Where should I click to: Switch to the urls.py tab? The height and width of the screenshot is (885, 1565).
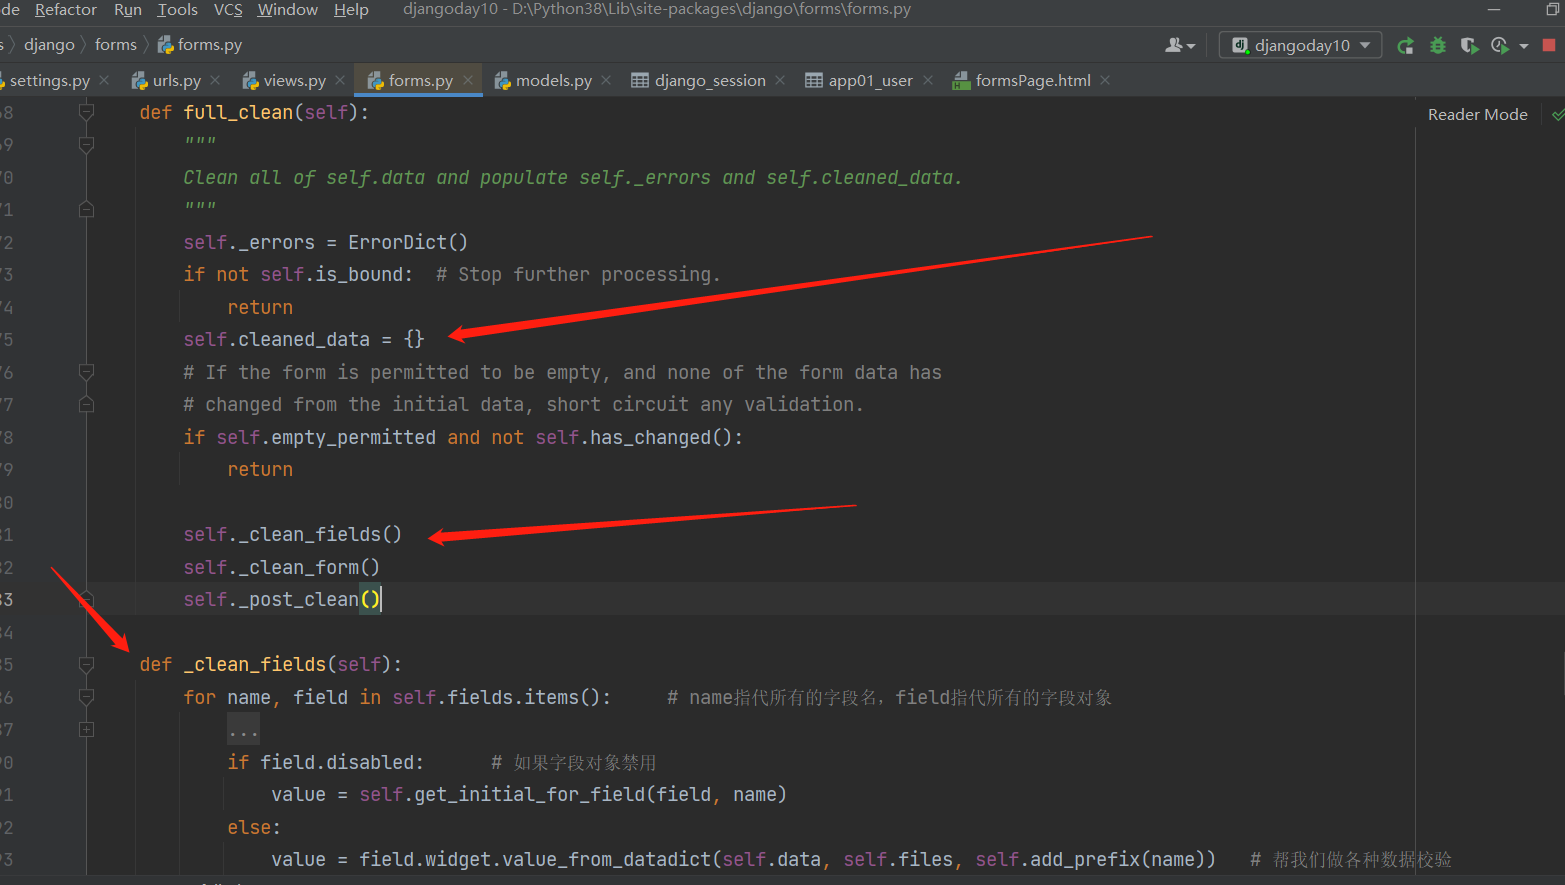(x=177, y=81)
